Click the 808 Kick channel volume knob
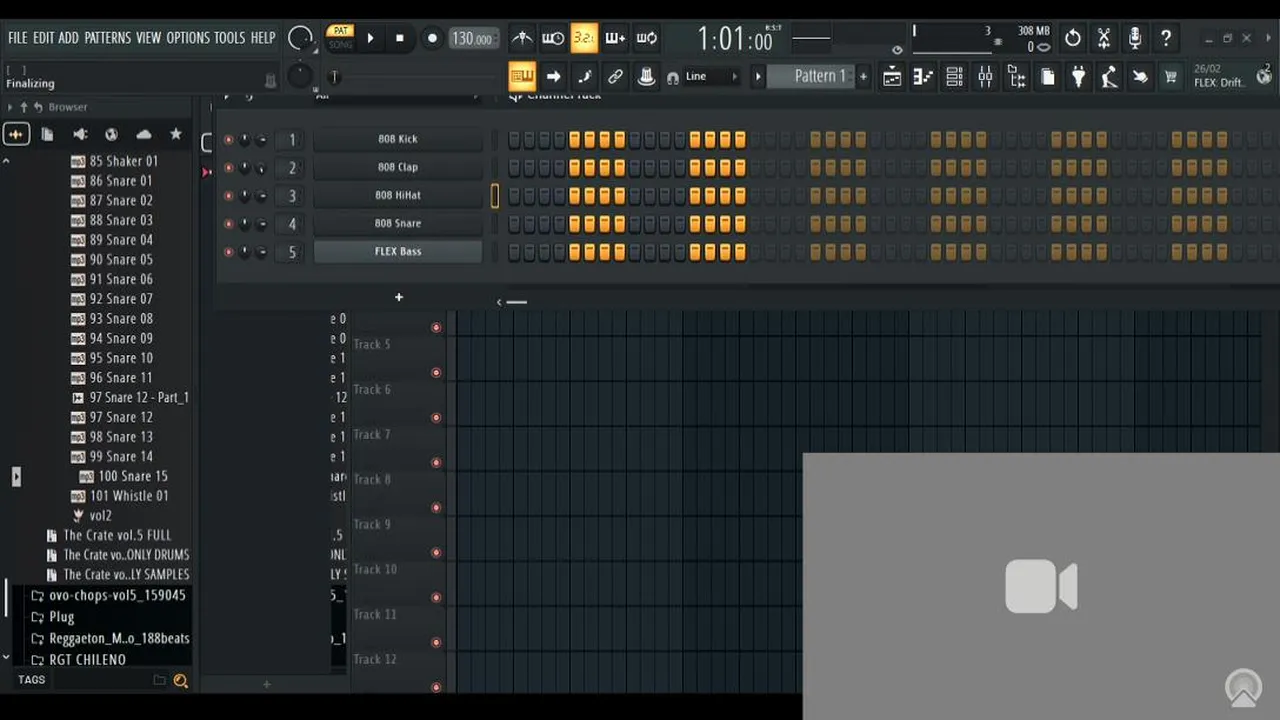Viewport: 1280px width, 720px height. (261, 140)
